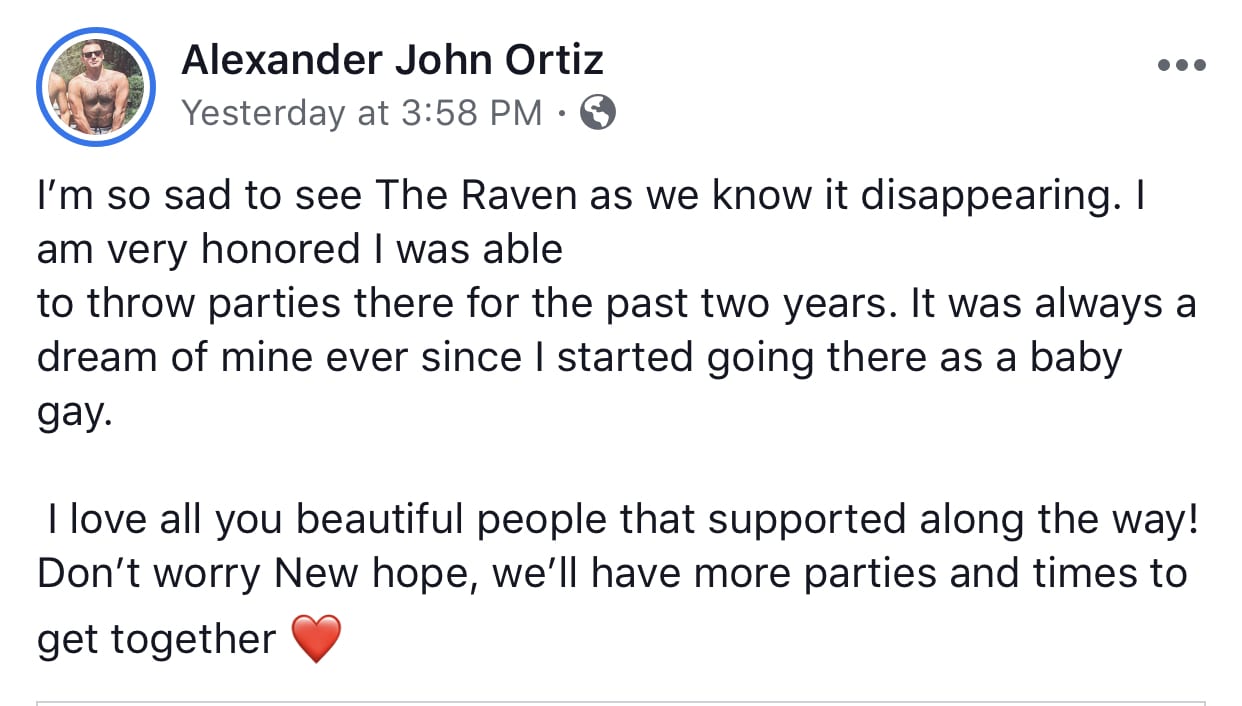Select the first name "Alexander" in header
The width and height of the screenshot is (1242, 706).
(278, 61)
